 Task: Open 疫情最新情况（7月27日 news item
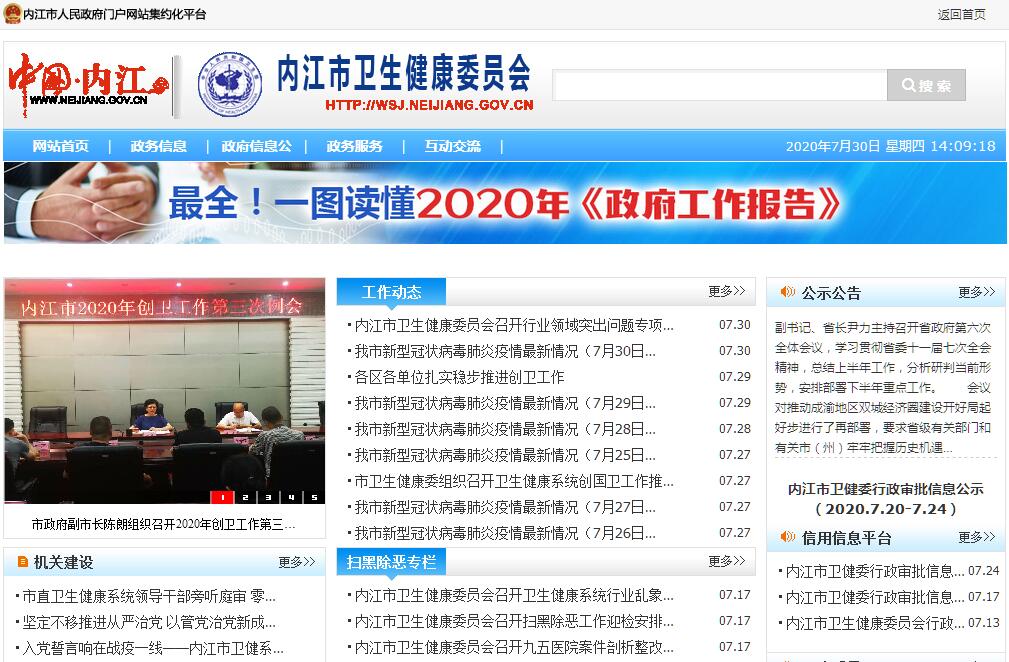(505, 507)
